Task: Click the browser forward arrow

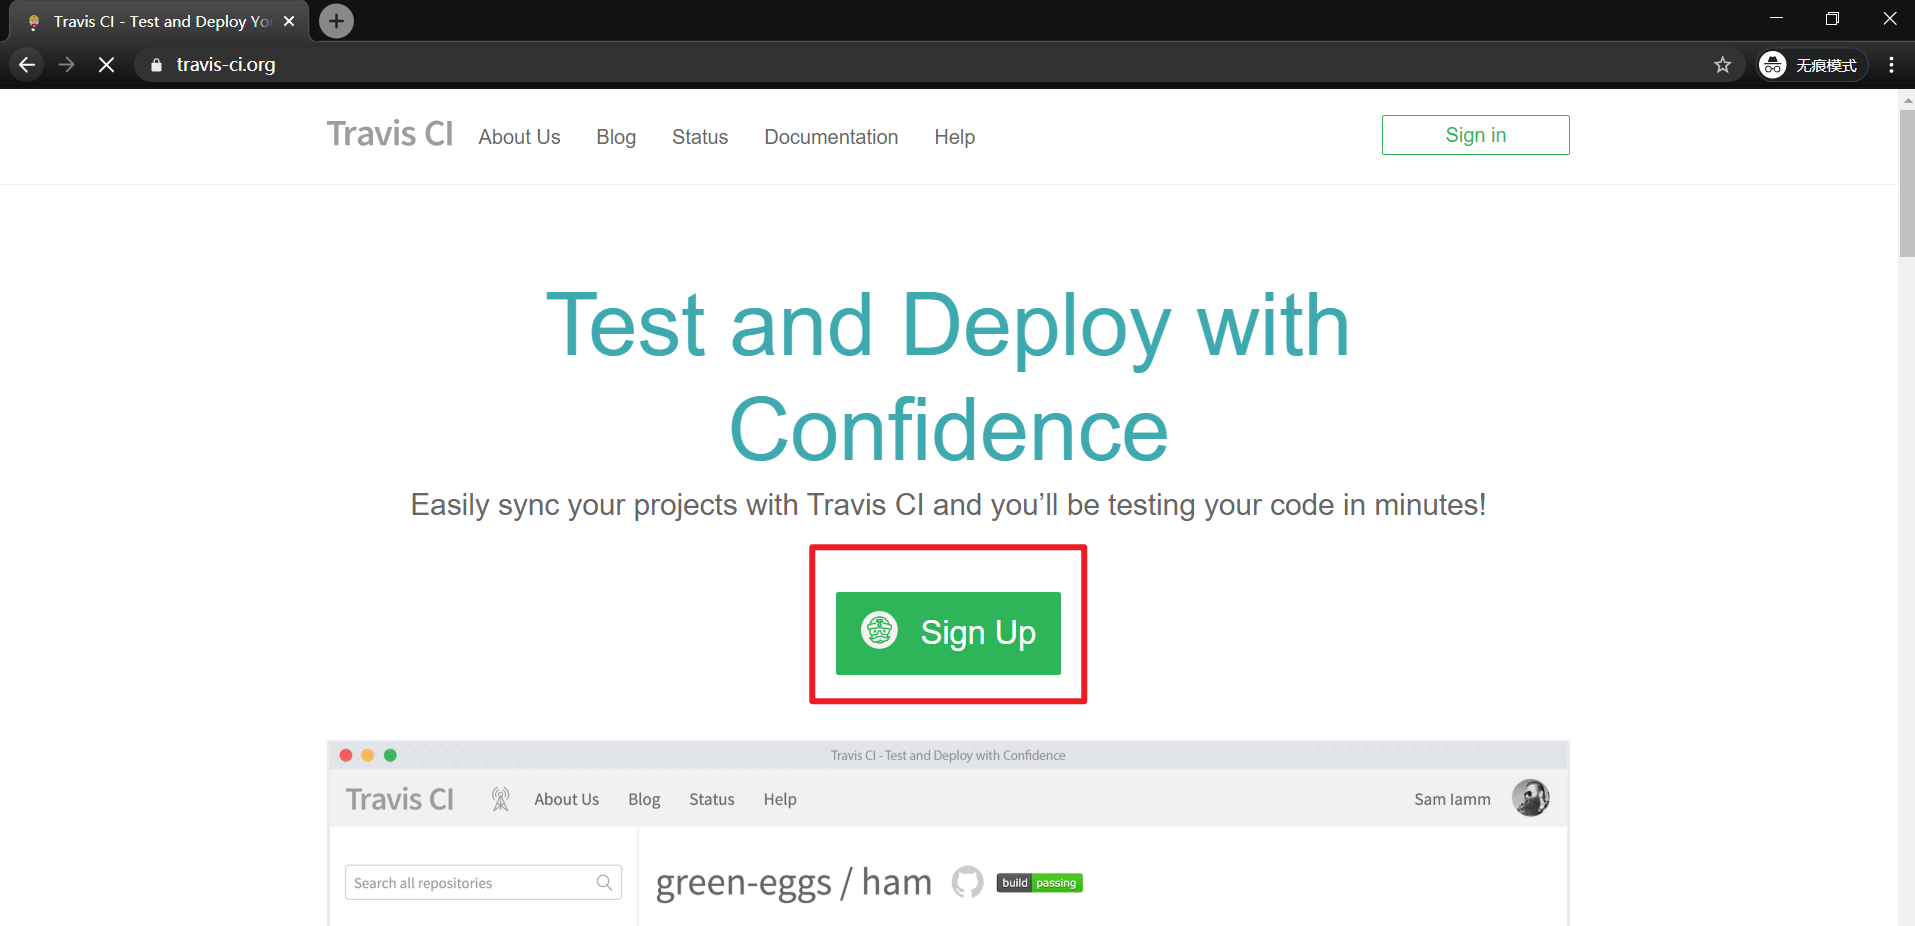Action: point(67,65)
